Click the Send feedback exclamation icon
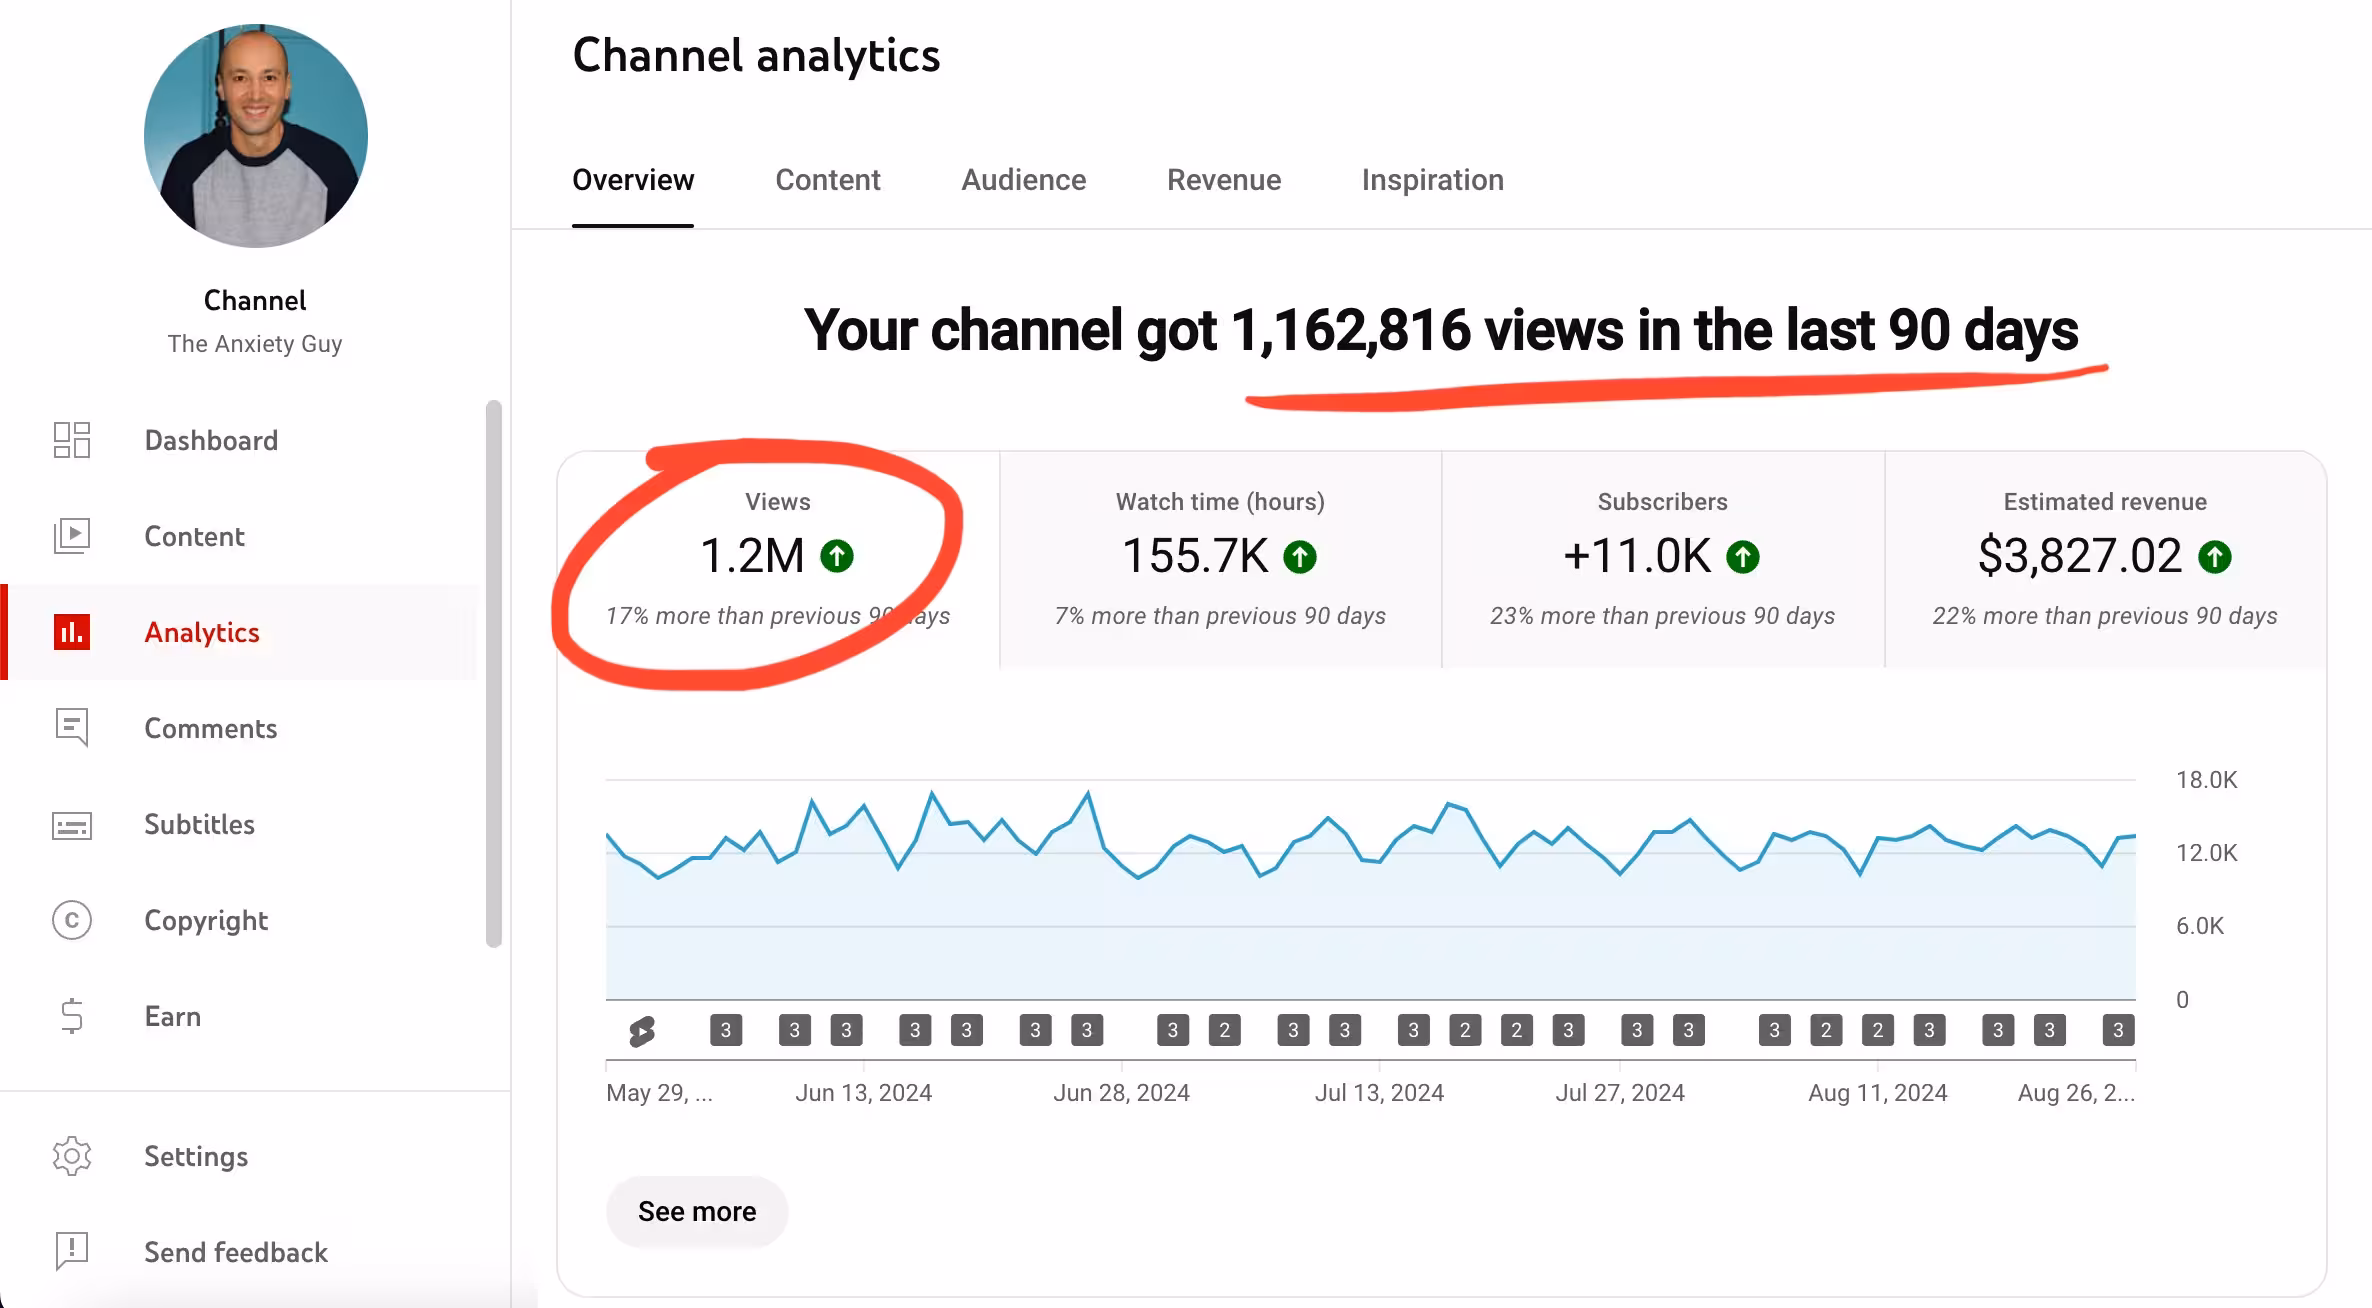The width and height of the screenshot is (2372, 1308). 72,1251
